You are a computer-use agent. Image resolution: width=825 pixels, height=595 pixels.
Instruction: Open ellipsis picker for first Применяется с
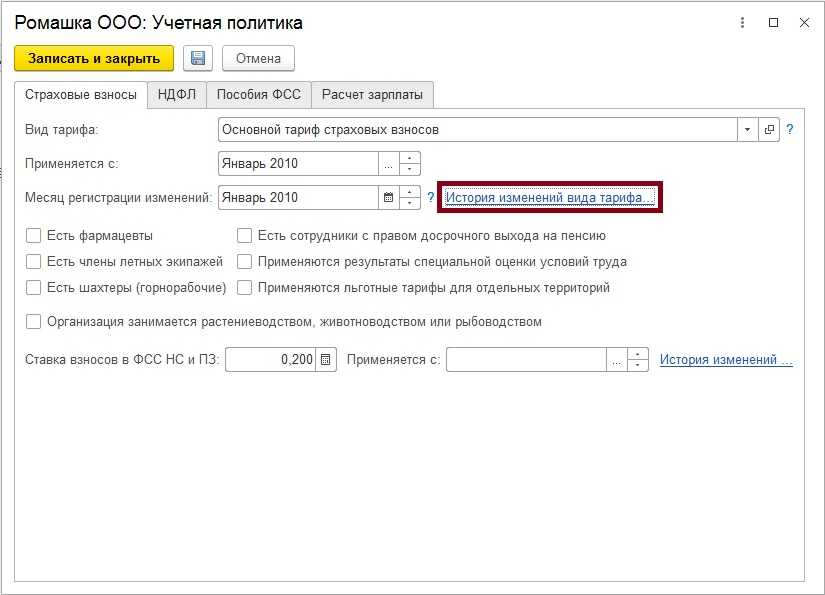[x=388, y=164]
